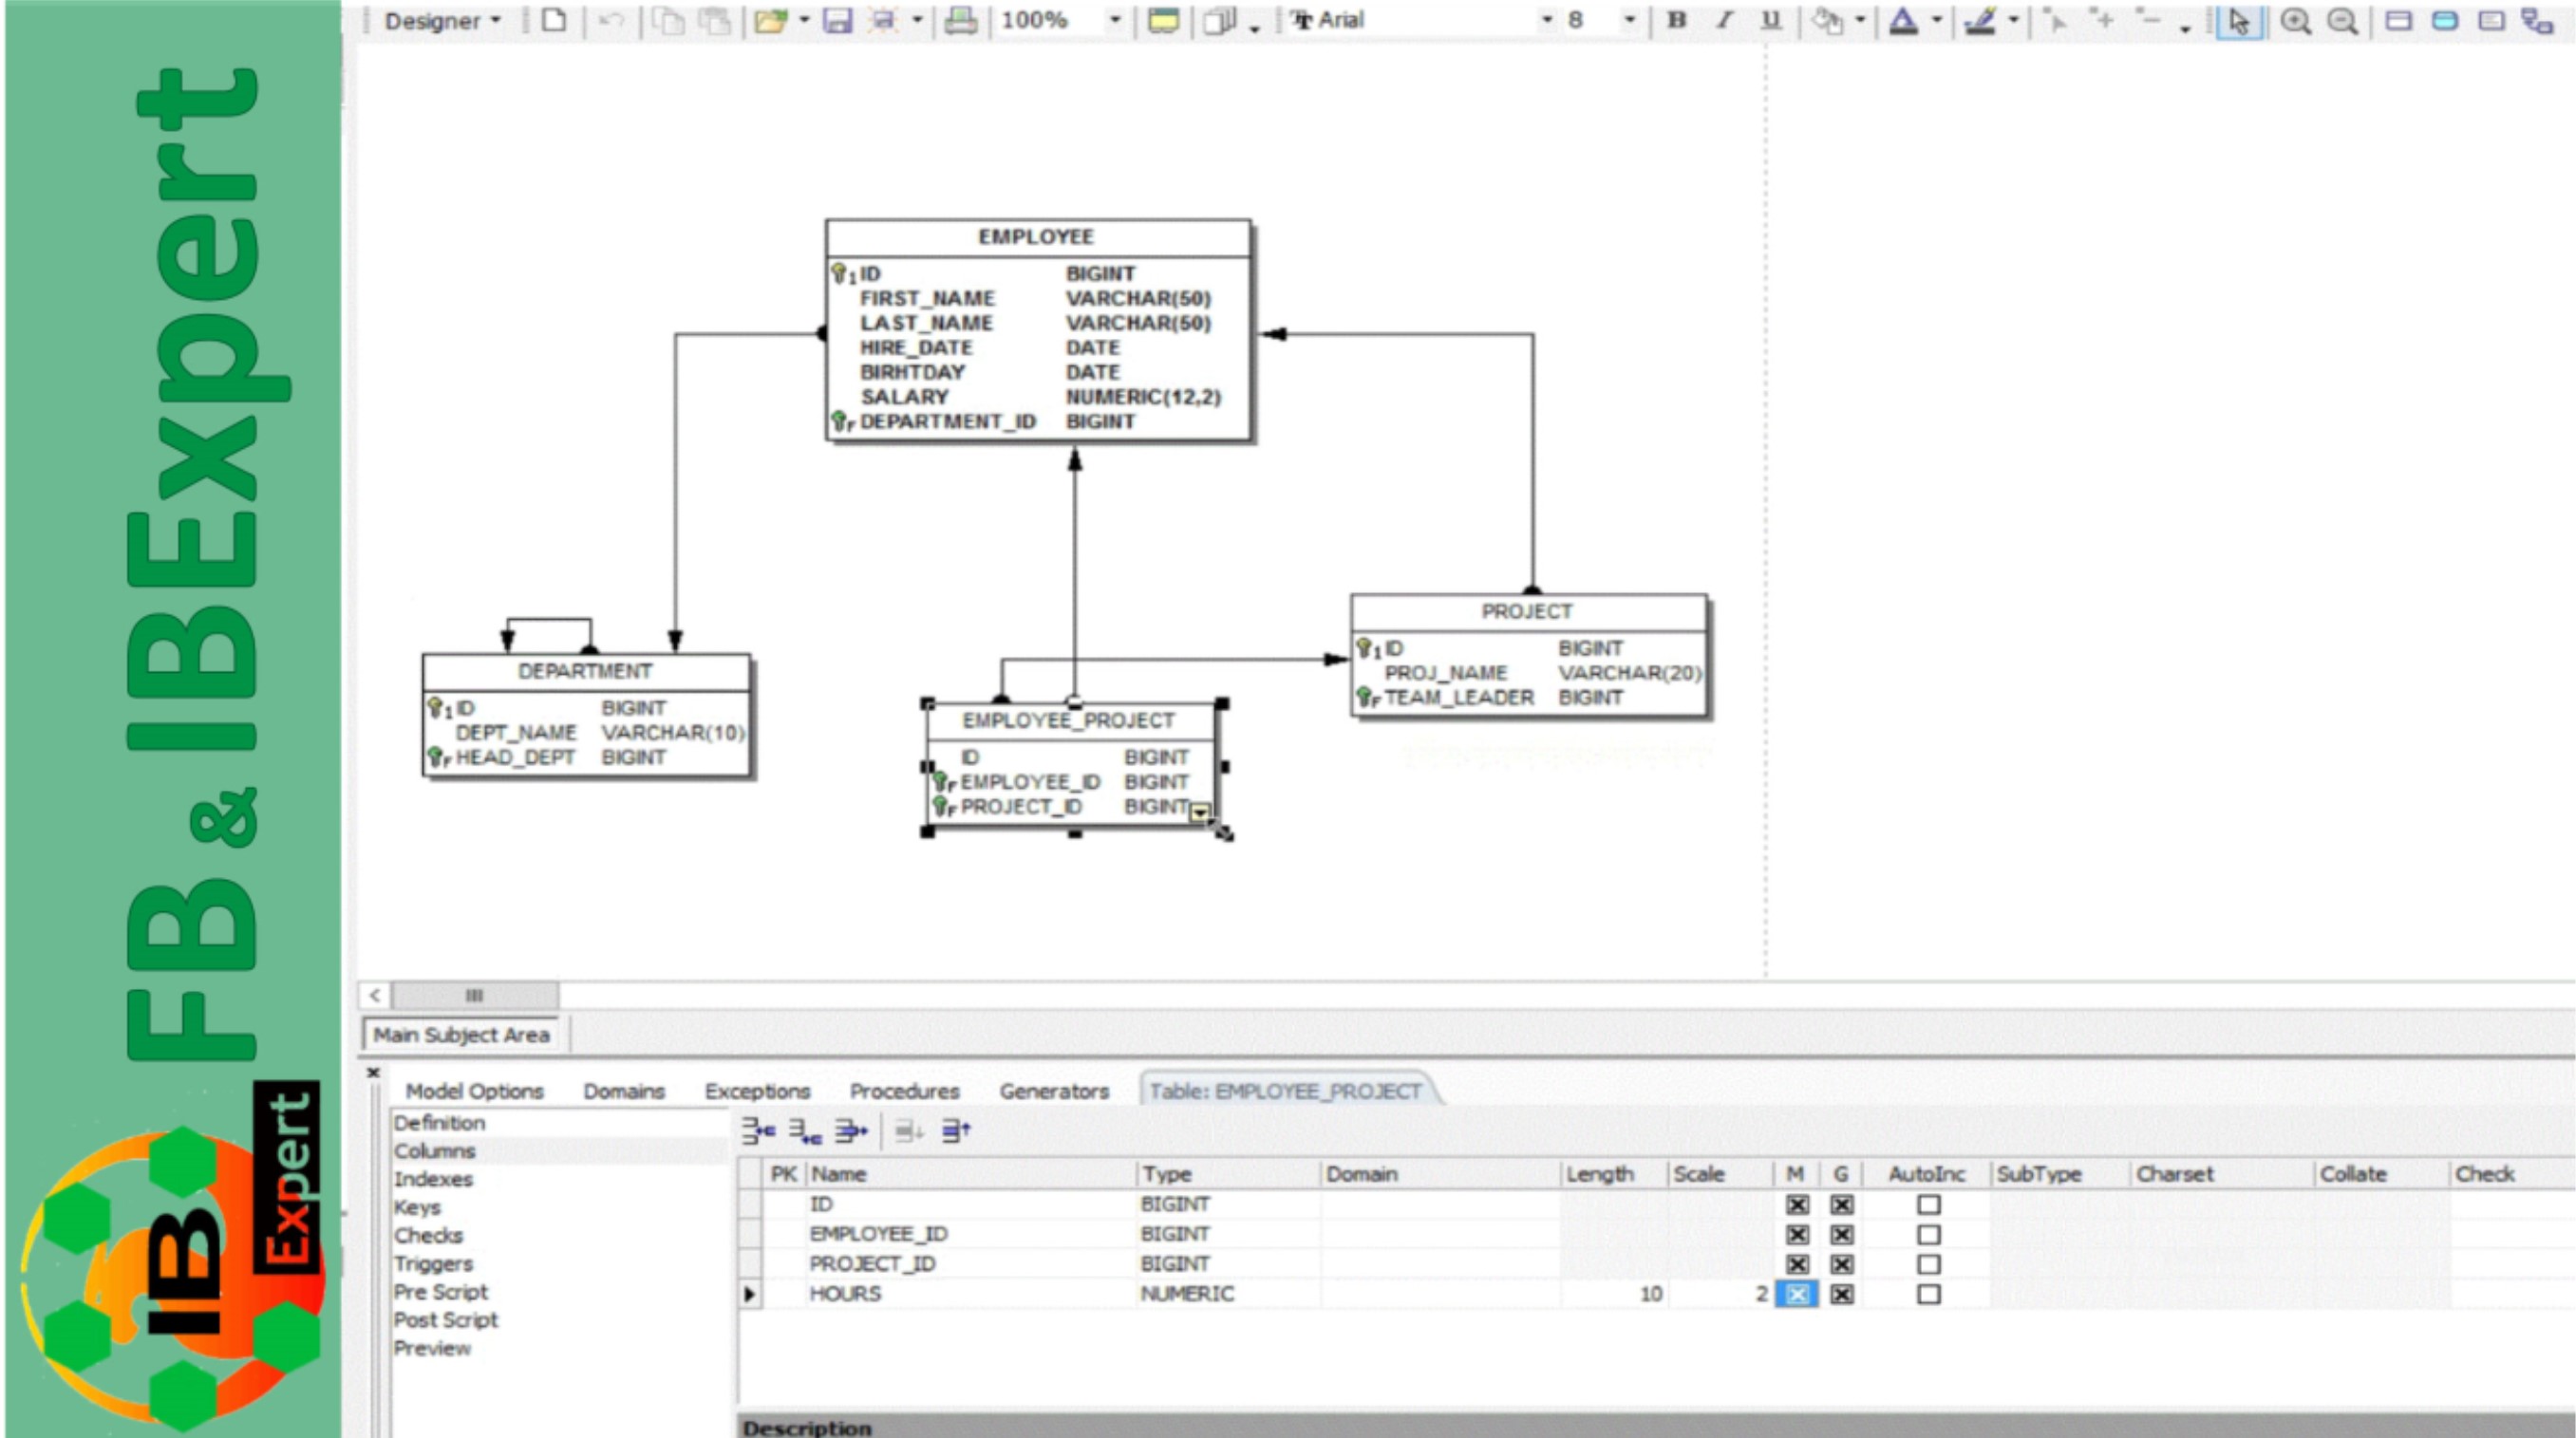Click the Underline formatting icon
The image size is (2576, 1438).
[1770, 20]
